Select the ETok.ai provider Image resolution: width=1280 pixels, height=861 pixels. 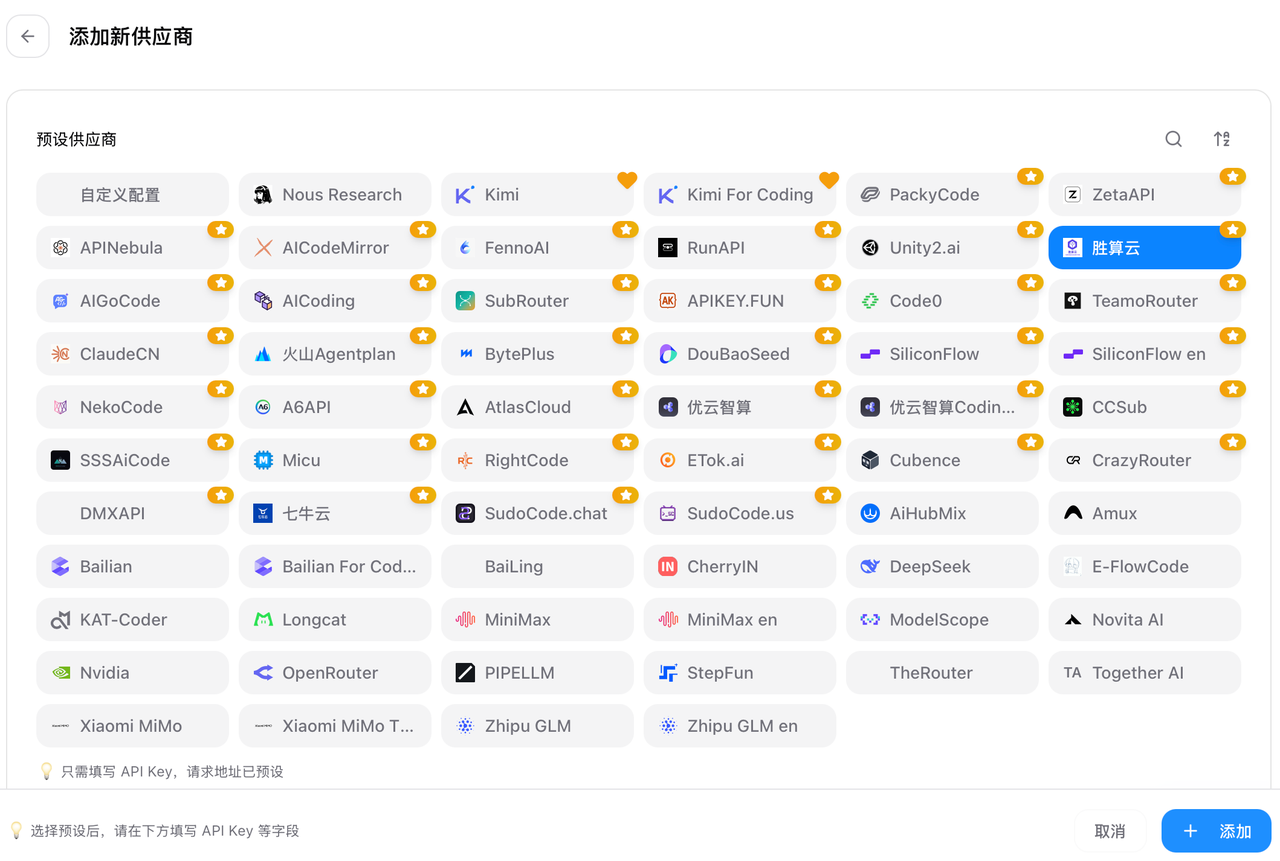click(x=740, y=460)
